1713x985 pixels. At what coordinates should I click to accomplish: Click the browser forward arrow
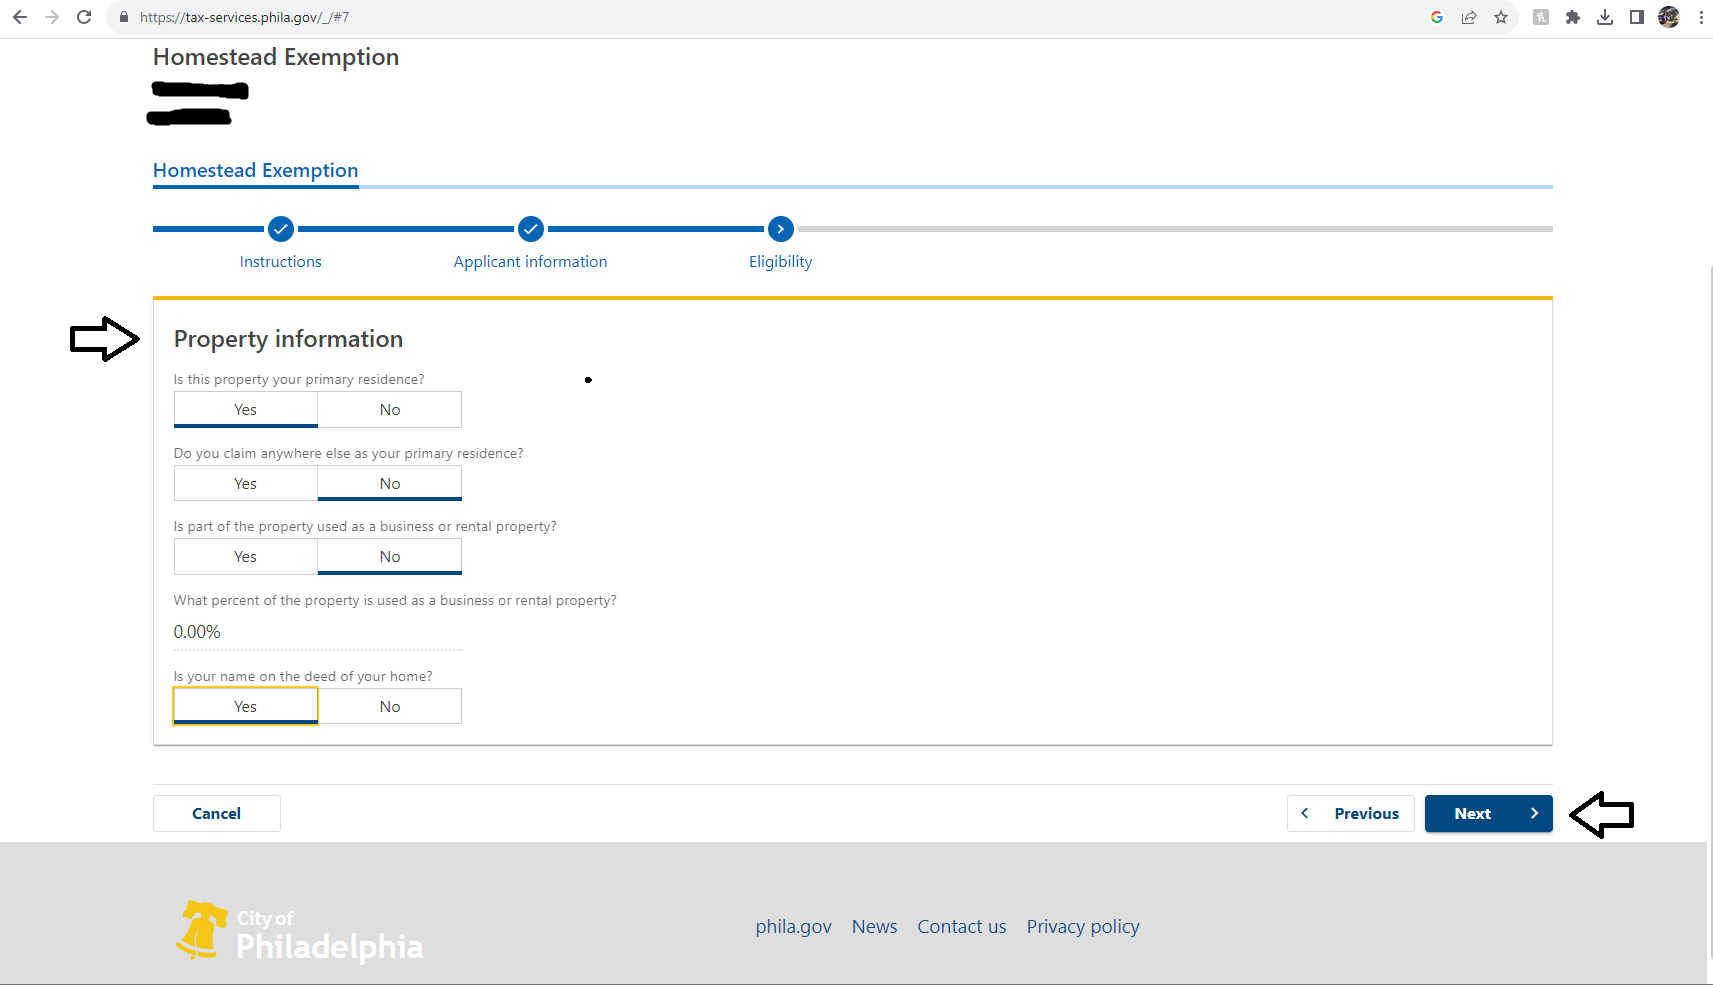tap(52, 17)
